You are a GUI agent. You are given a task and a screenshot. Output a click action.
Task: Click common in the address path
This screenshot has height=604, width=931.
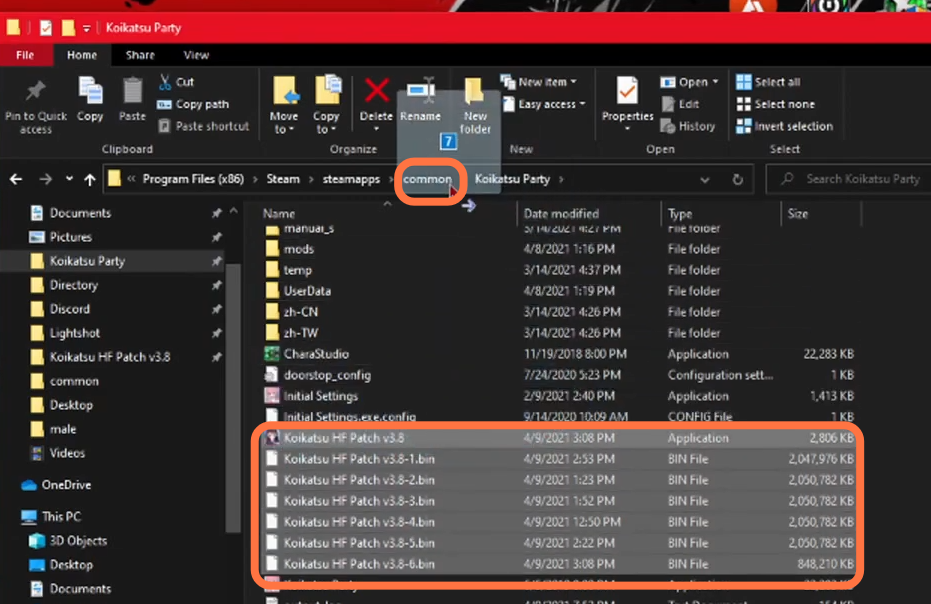pyautogui.click(x=428, y=179)
